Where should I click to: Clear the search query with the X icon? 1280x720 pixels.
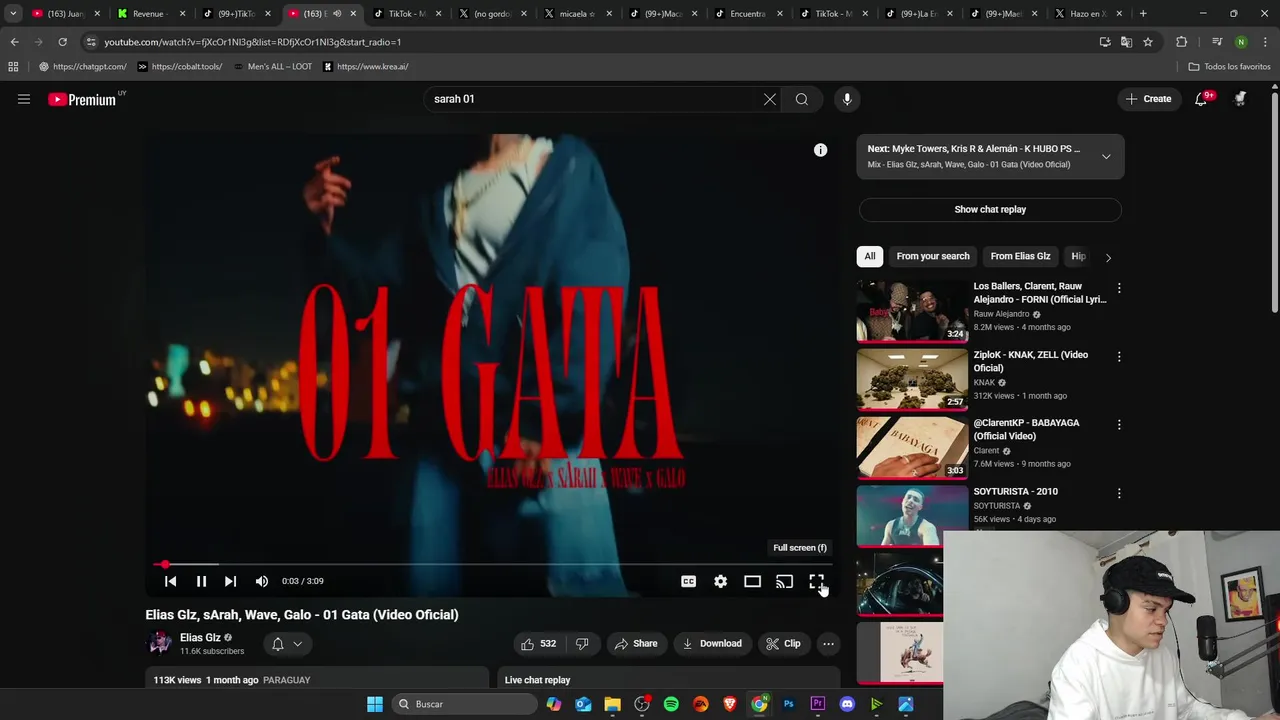[770, 99]
